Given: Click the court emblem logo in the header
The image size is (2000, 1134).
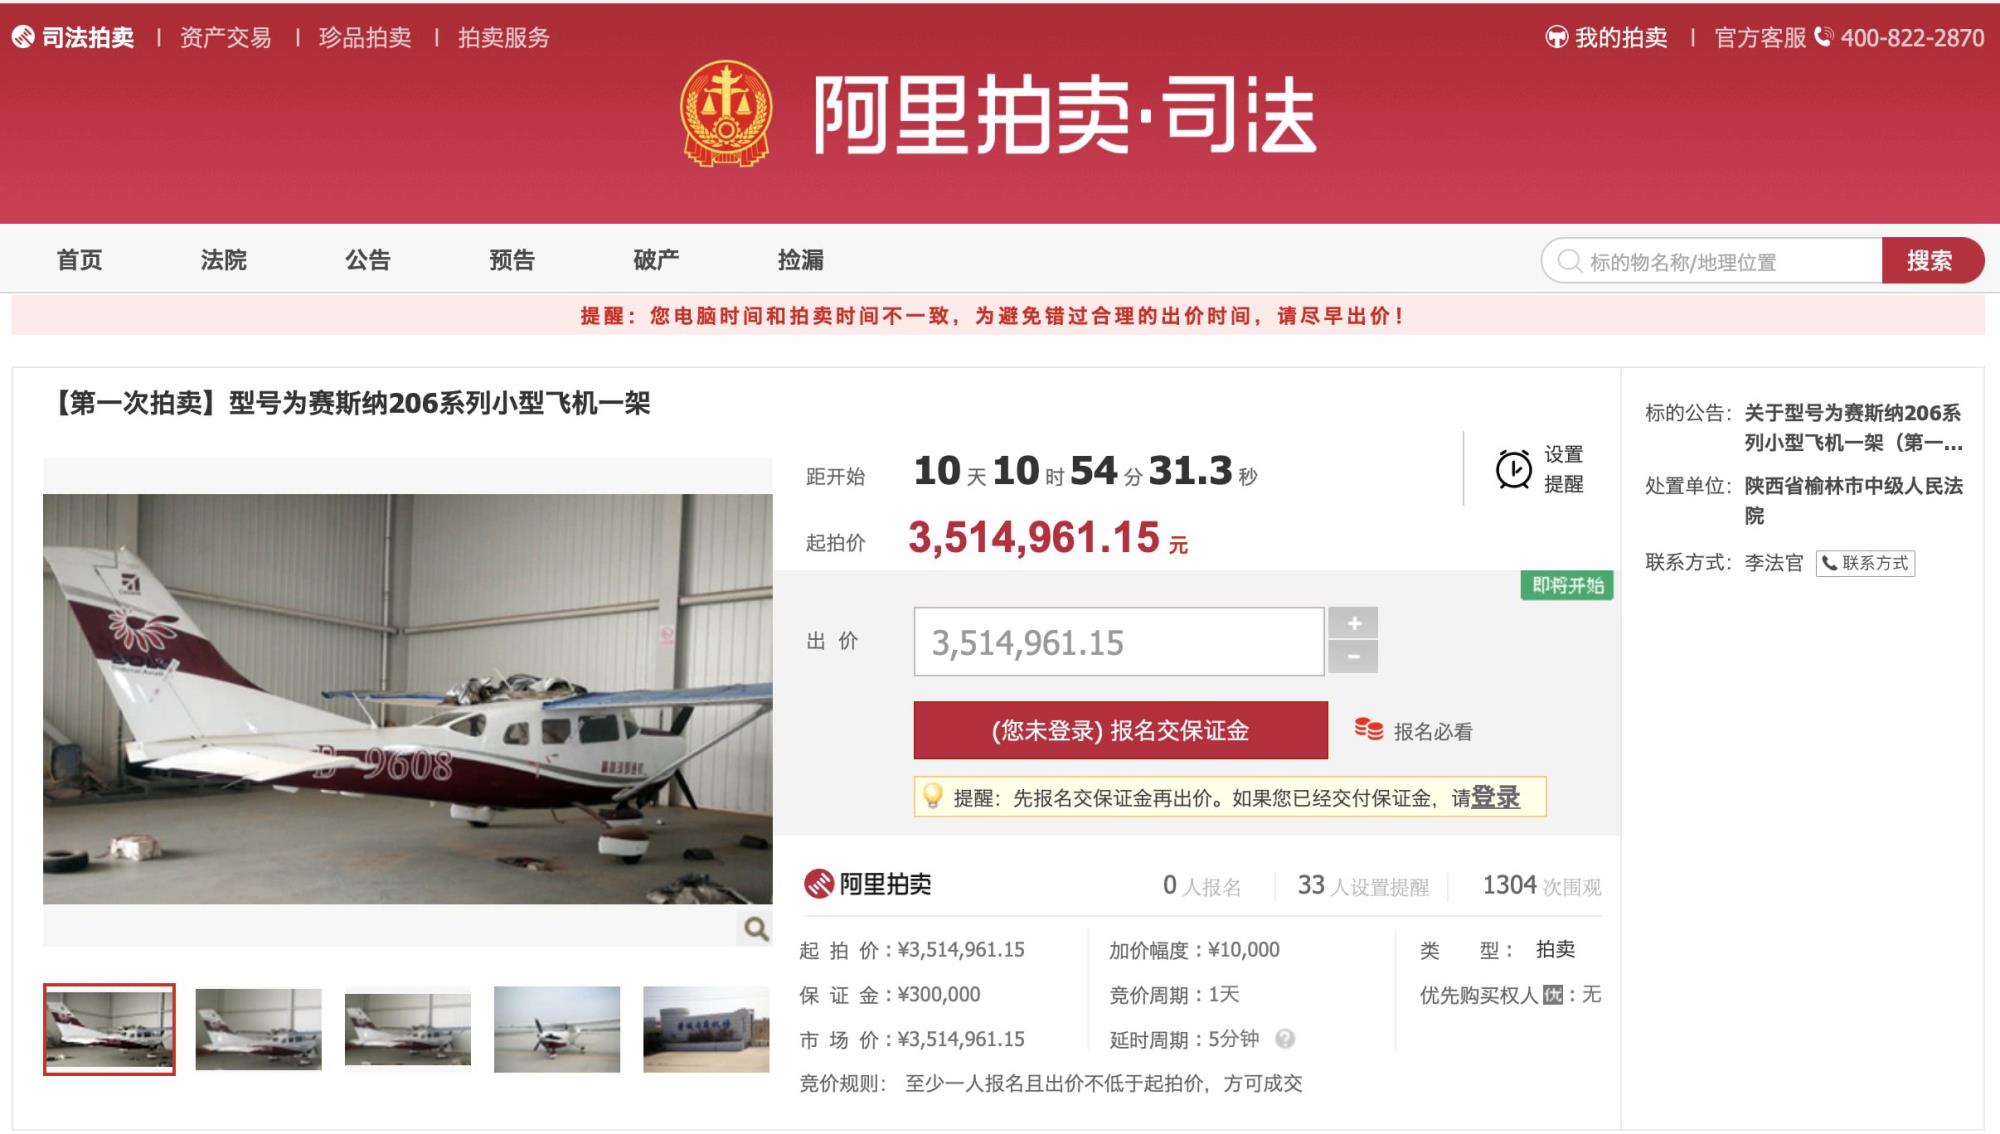Looking at the screenshot, I should point(726,114).
